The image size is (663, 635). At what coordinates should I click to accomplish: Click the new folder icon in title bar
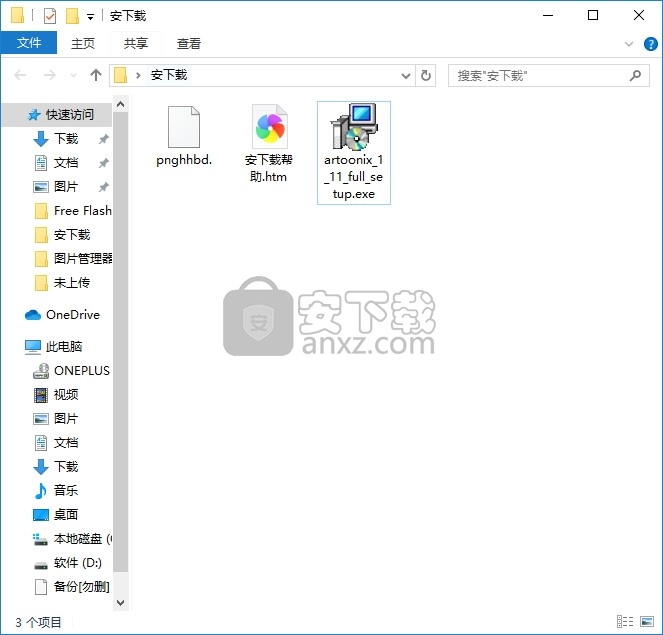coord(72,16)
